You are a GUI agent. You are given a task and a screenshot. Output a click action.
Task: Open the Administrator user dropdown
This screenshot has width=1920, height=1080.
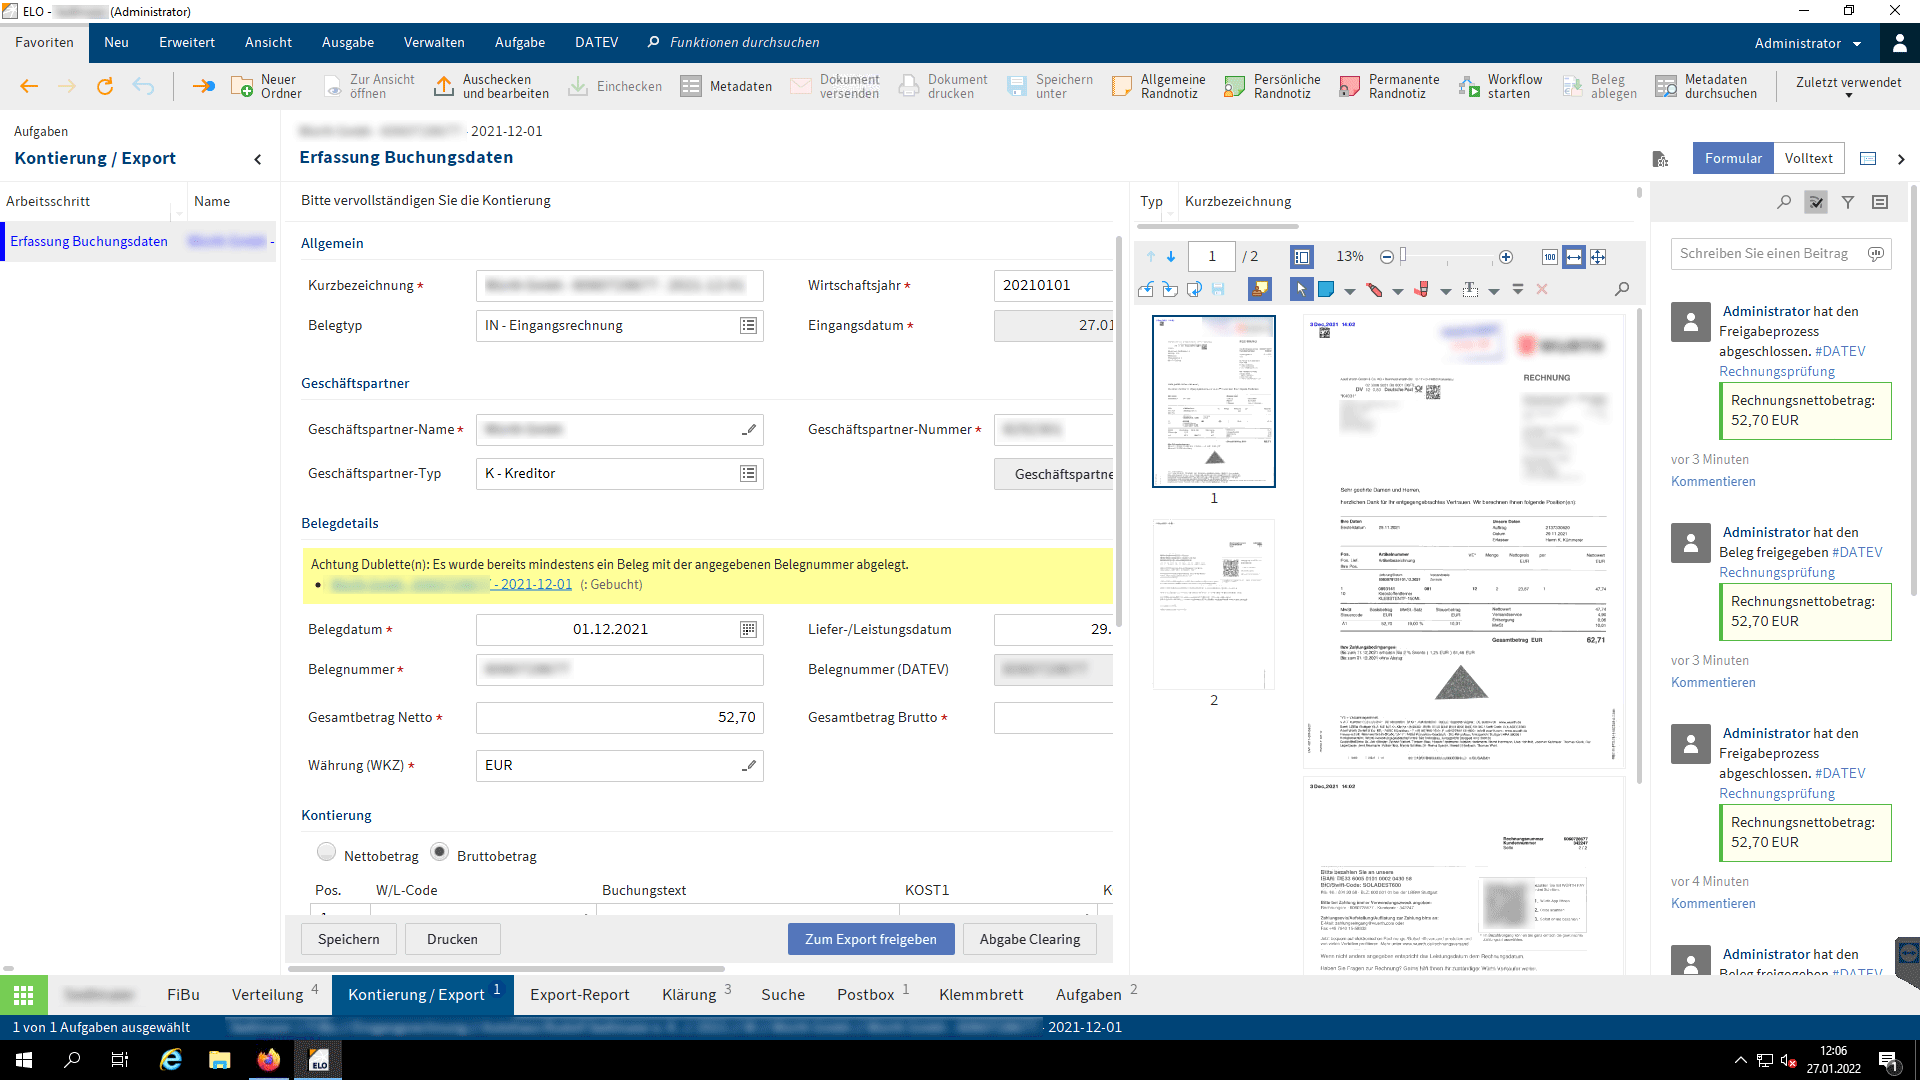(1808, 43)
